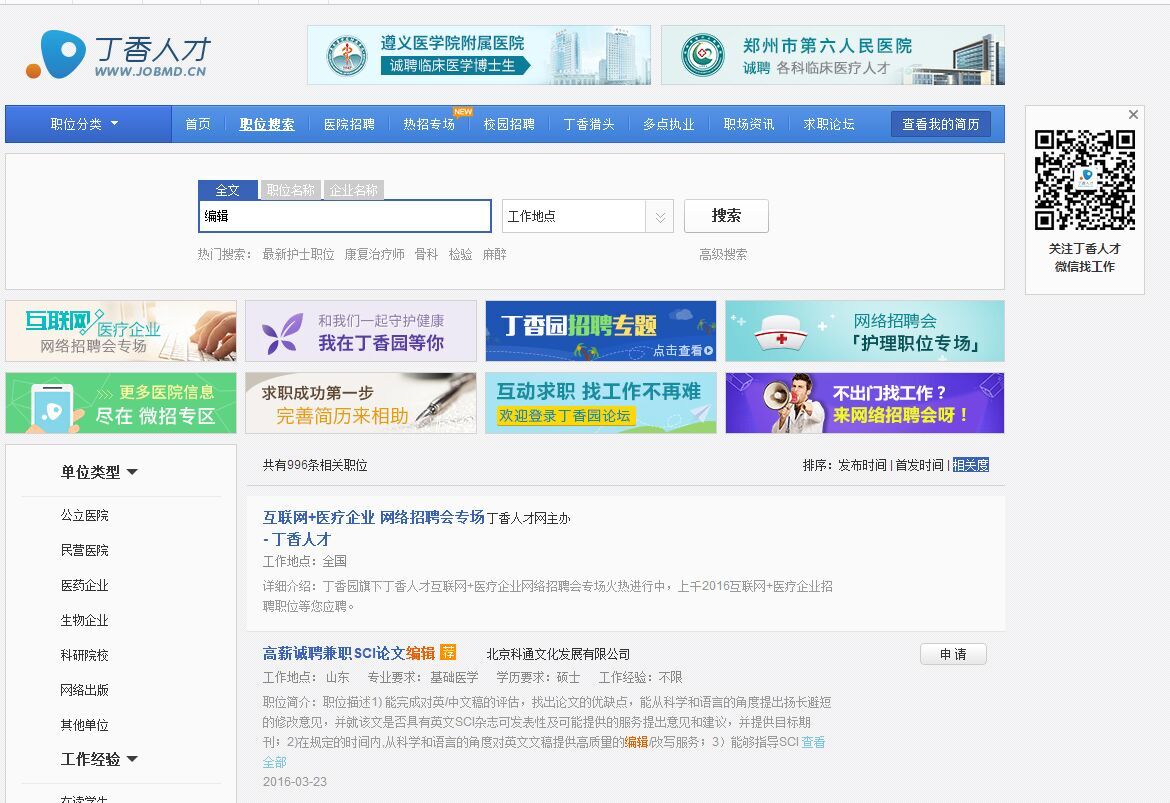Go to 热招专场 in navigation bar

pyautogui.click(x=429, y=124)
